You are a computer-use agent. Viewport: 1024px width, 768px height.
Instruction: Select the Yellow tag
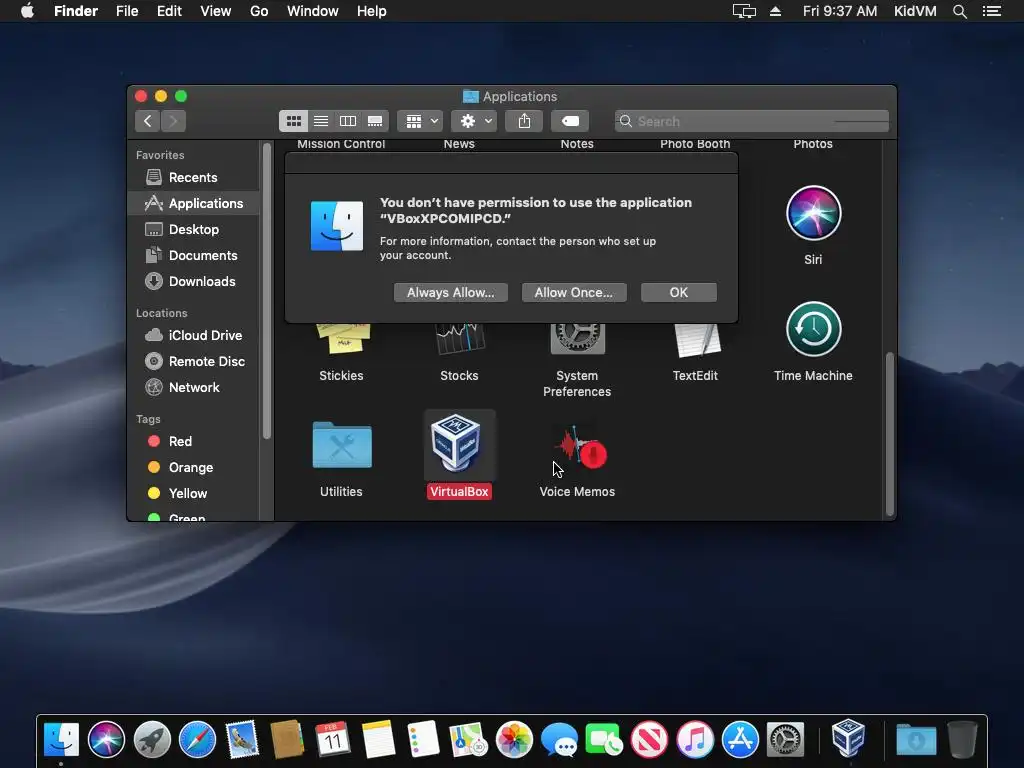pos(194,494)
